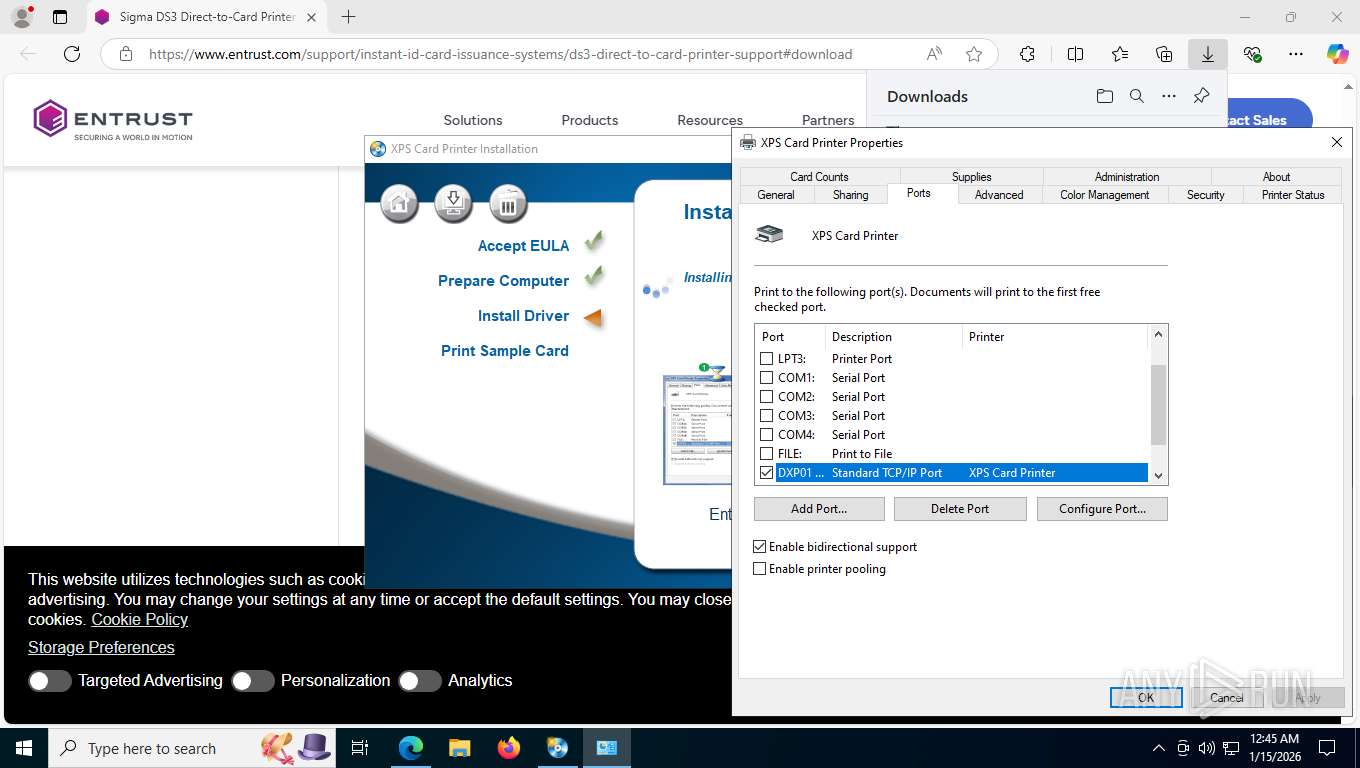Open Edge Settings and more menu

(1296, 54)
